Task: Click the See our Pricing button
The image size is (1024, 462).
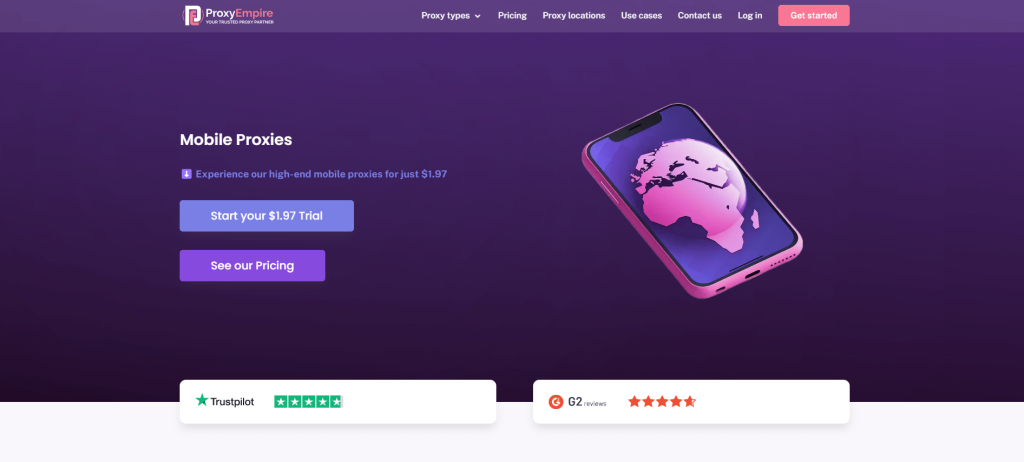Action: [x=252, y=265]
